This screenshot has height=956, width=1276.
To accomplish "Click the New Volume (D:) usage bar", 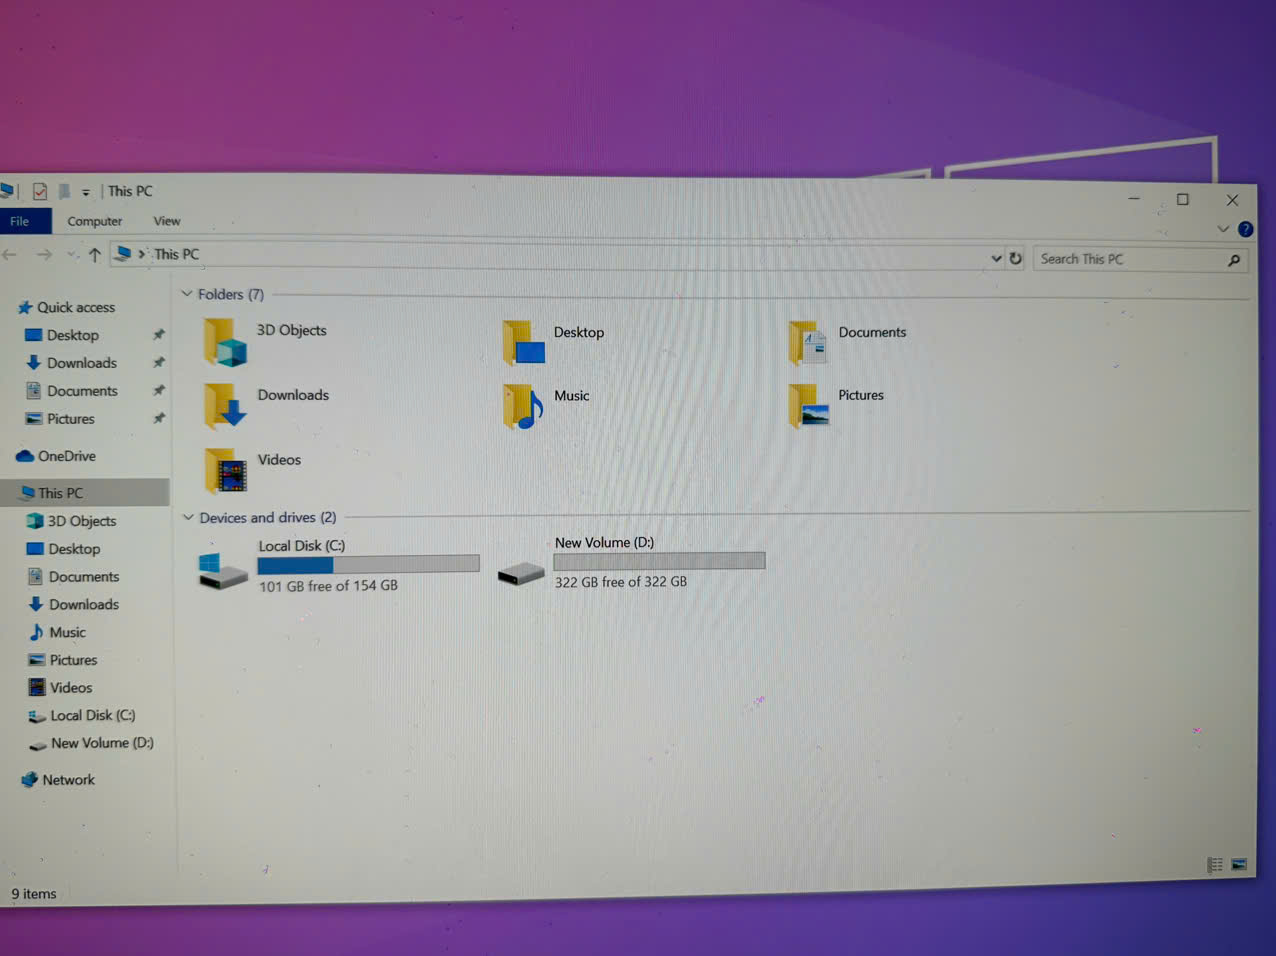I will point(659,561).
